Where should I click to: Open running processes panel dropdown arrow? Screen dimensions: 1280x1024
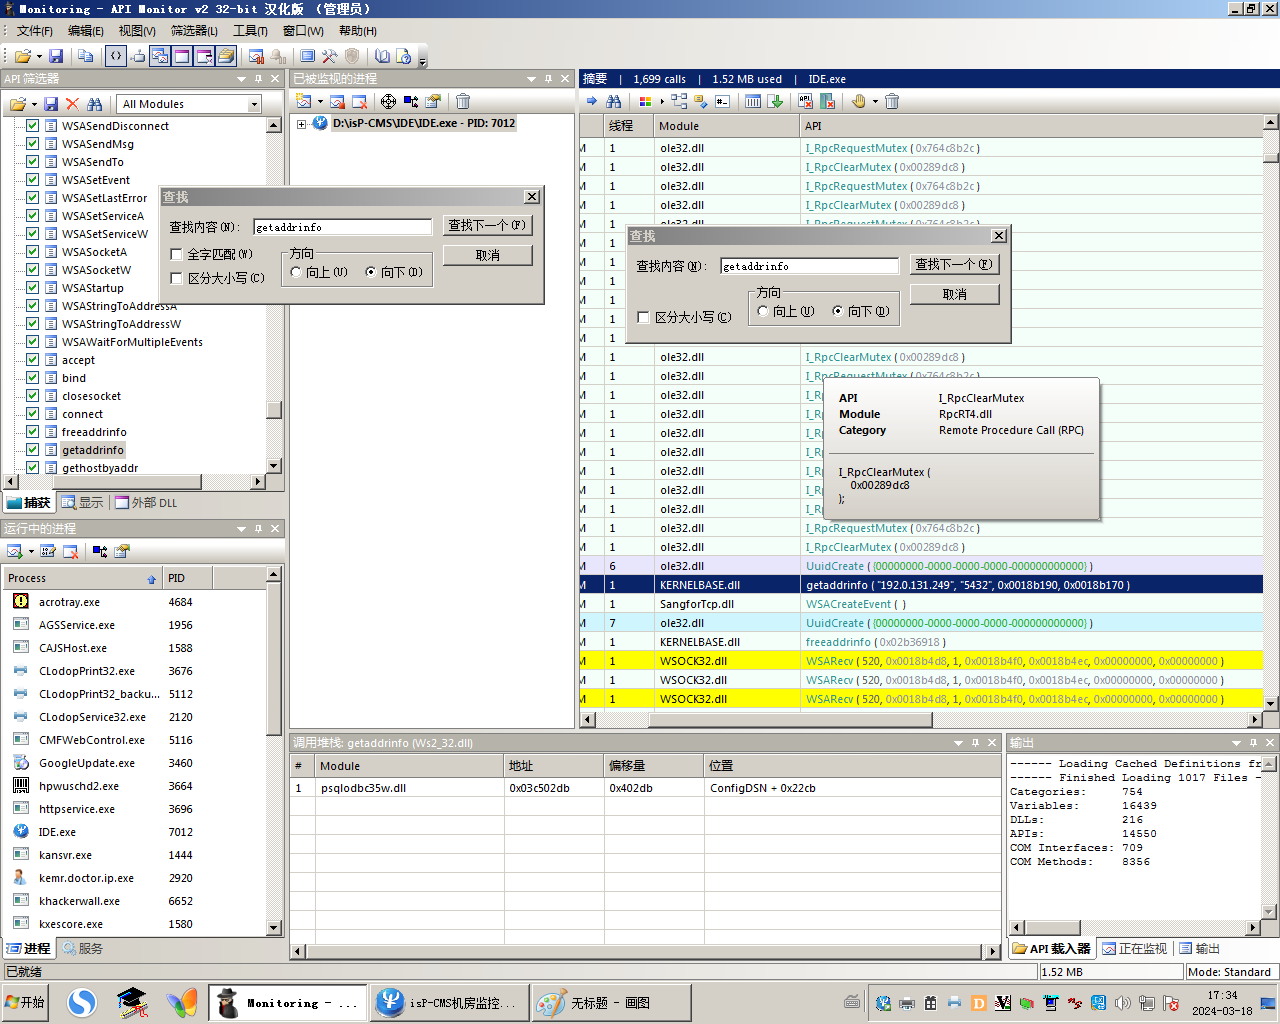pyautogui.click(x=241, y=529)
